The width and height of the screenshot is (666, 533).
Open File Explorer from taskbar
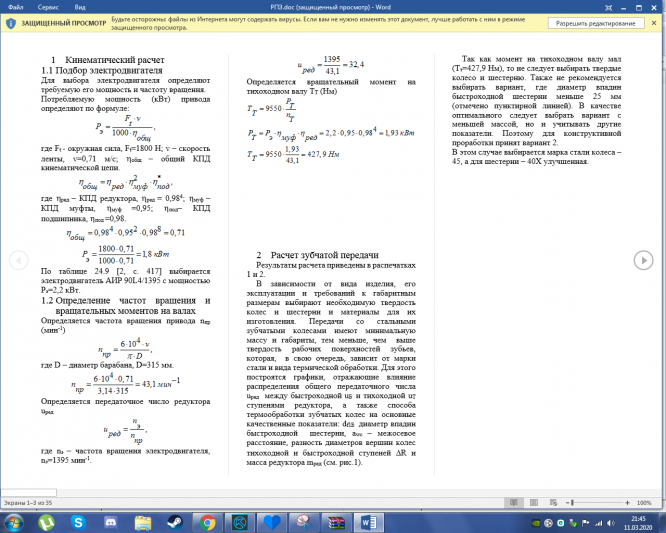pyautogui.click(x=143, y=522)
